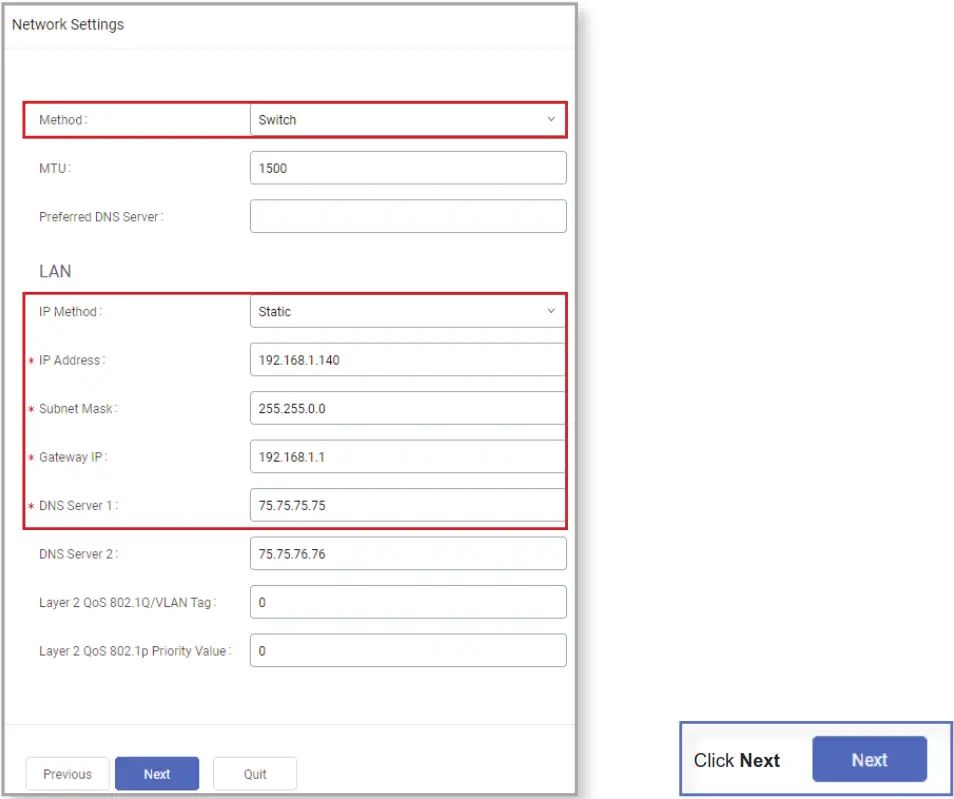This screenshot has width=954, height=799.
Task: Open the IP Method dropdown showing Static
Action: (408, 311)
